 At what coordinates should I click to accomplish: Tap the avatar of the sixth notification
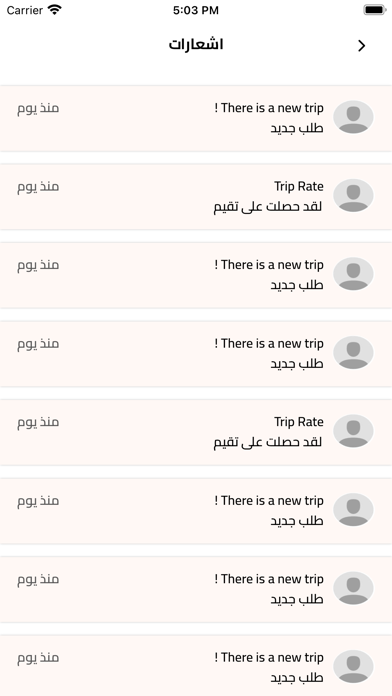pos(353,510)
